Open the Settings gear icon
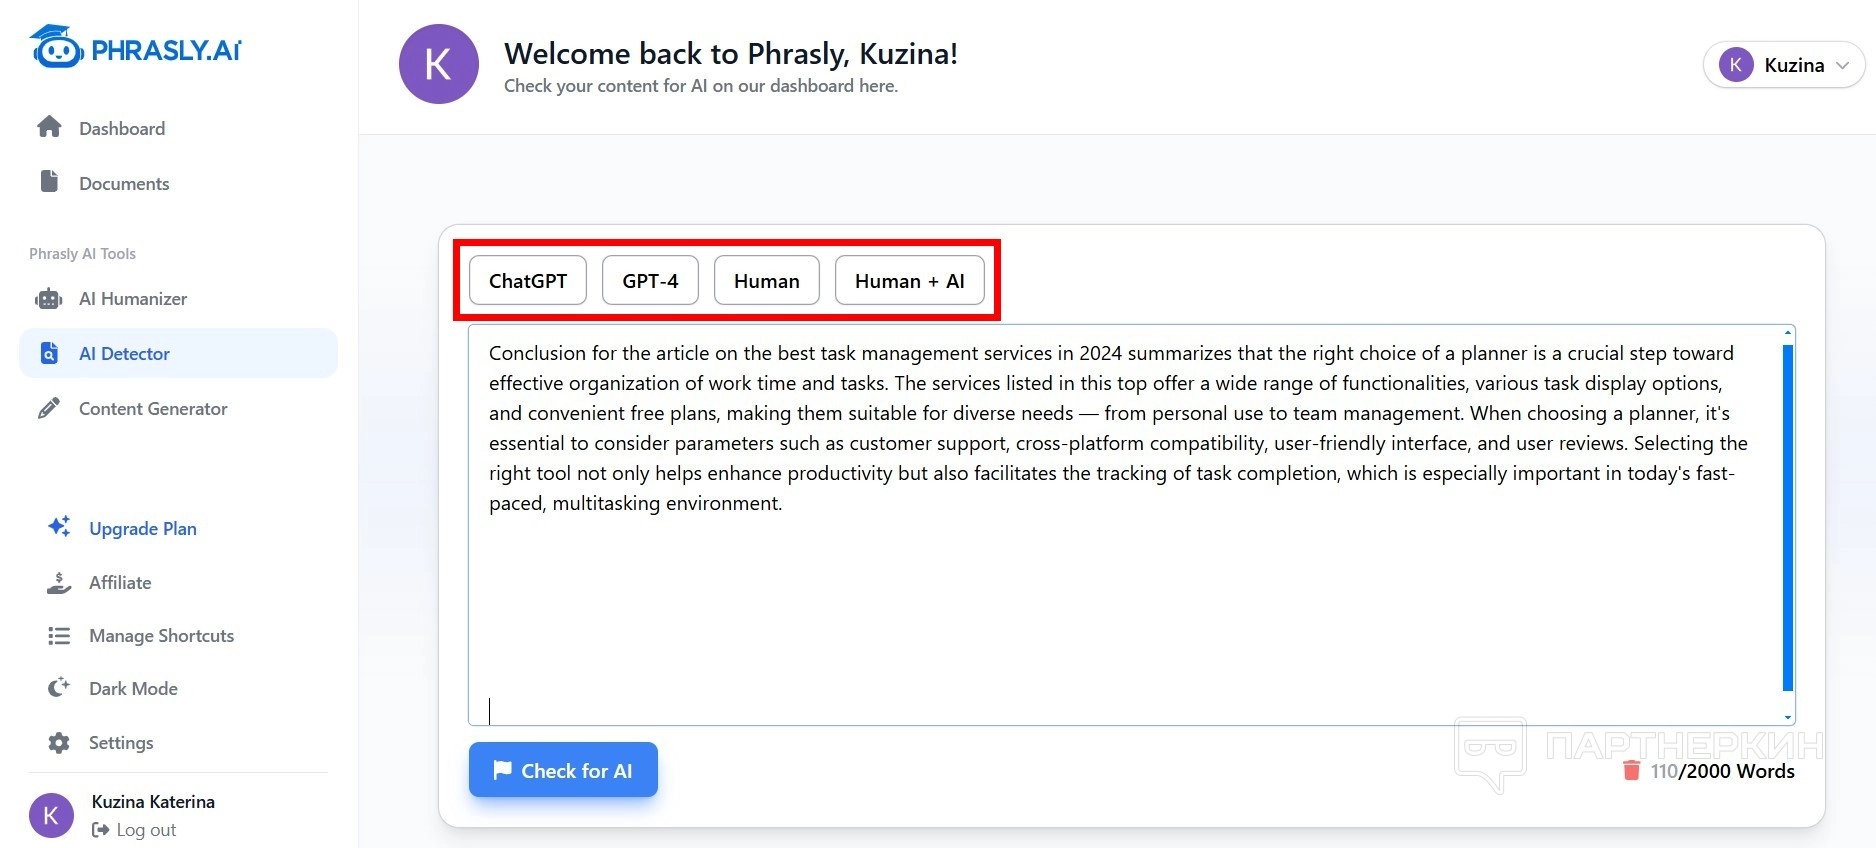The width and height of the screenshot is (1876, 848). coord(59,742)
